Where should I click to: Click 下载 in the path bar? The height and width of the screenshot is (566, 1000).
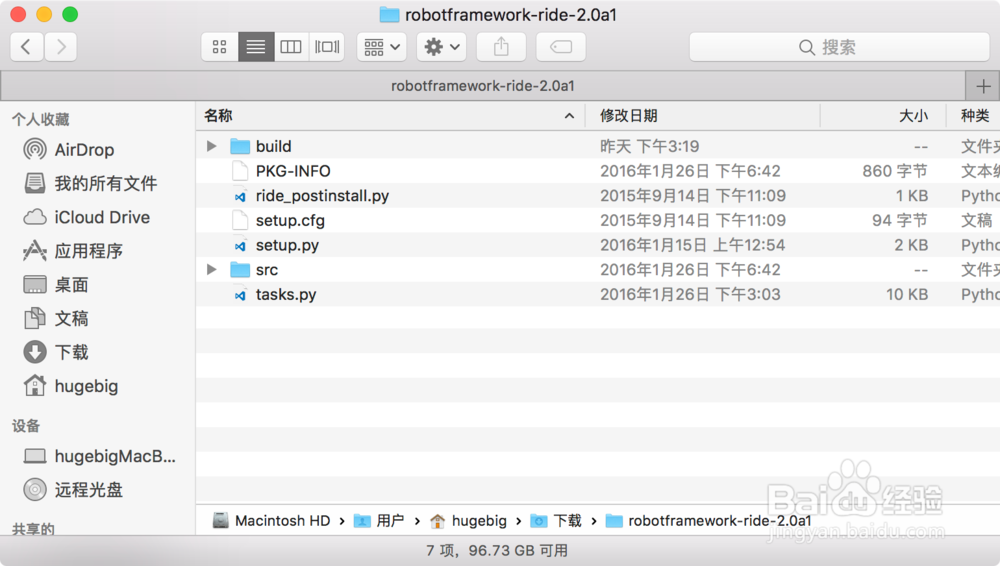pyautogui.click(x=556, y=521)
